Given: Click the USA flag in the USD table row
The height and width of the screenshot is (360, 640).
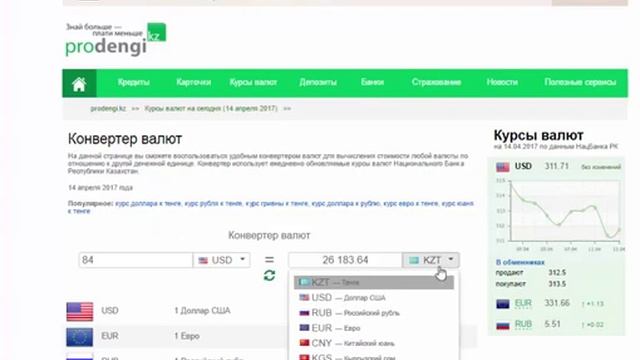Looking at the screenshot, I should tap(80, 311).
